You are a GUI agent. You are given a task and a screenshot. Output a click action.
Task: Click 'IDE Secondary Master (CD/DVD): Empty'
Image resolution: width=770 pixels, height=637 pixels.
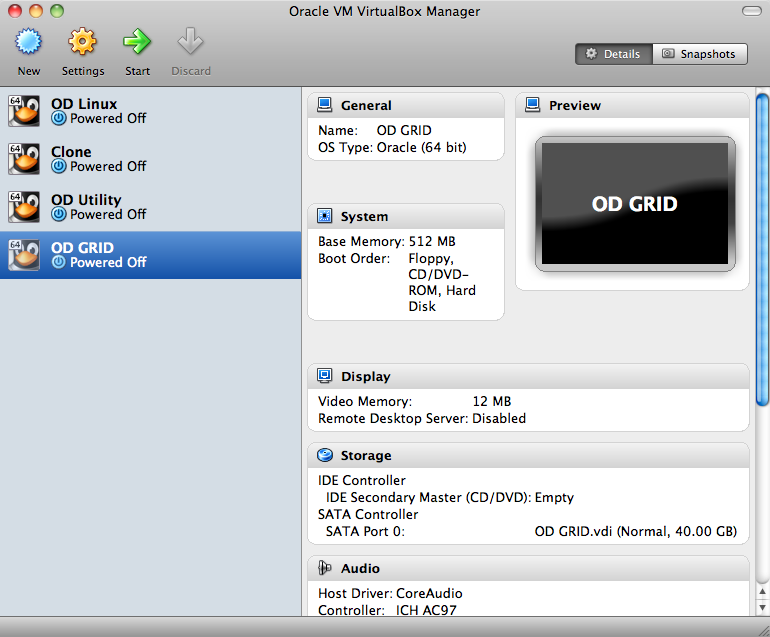tap(450, 498)
